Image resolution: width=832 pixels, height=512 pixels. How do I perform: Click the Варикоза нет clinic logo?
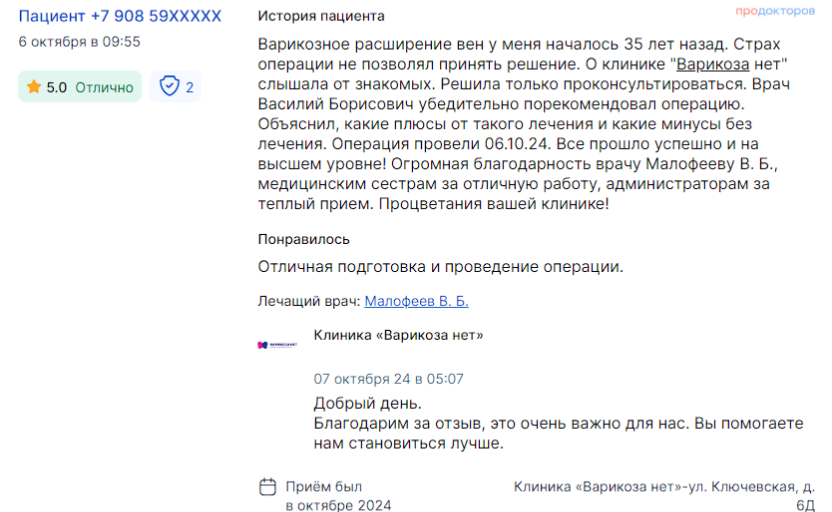[277, 345]
